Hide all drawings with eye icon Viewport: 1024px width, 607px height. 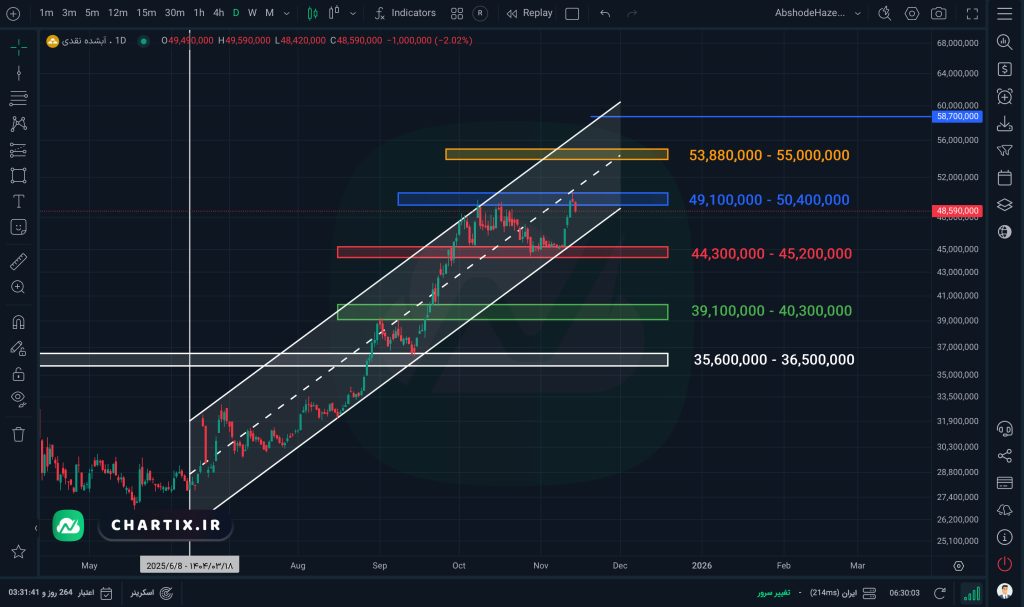[x=18, y=399]
